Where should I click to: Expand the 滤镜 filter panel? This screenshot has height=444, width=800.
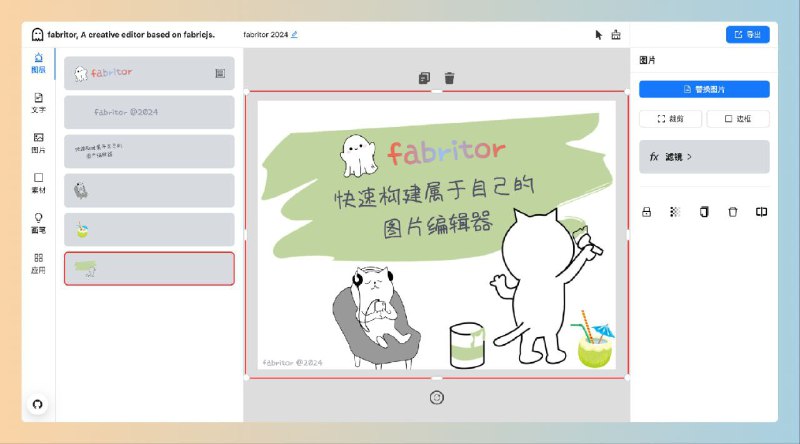point(704,157)
